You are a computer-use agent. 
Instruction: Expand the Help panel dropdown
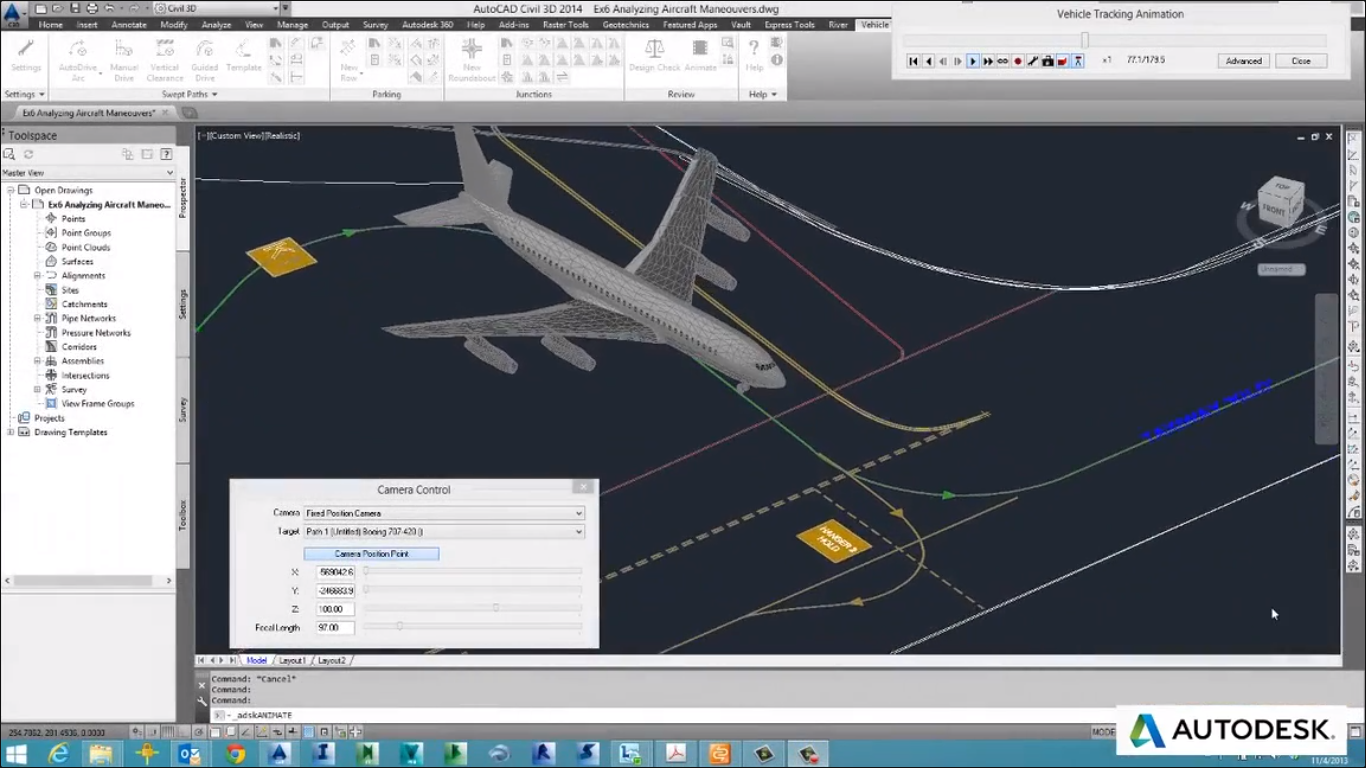coord(762,94)
